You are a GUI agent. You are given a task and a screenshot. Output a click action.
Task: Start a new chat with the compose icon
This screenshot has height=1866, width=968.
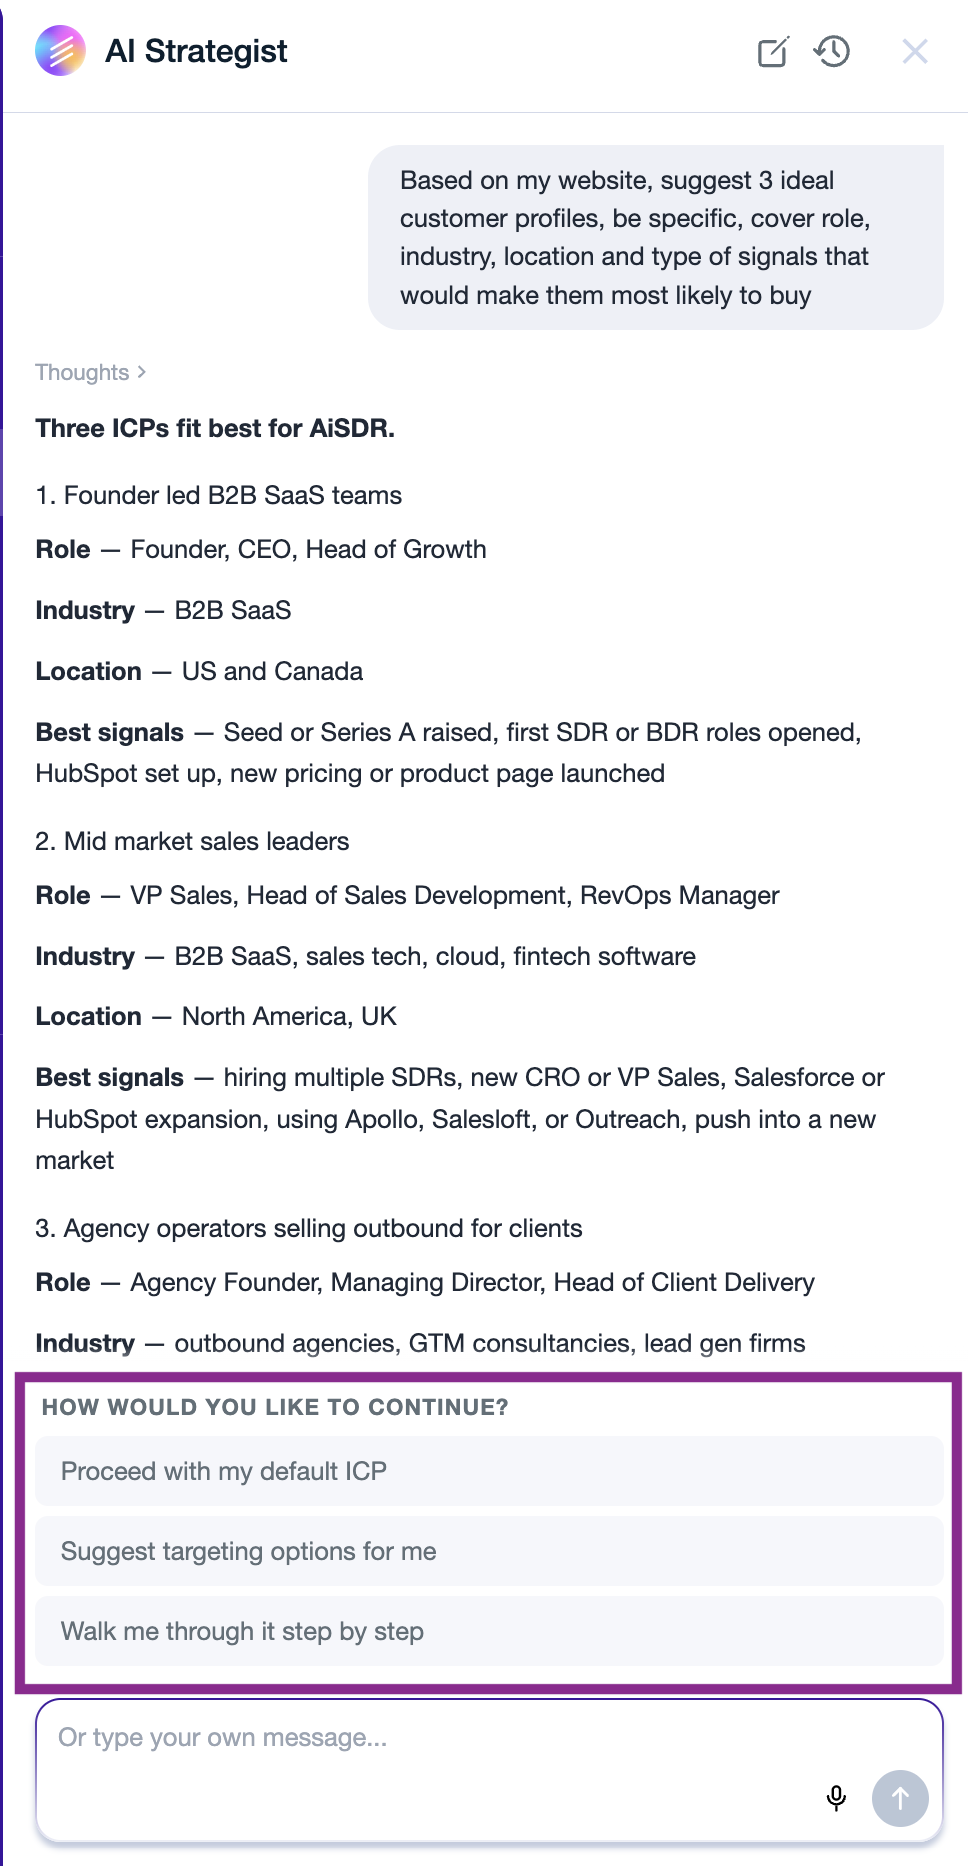tap(773, 51)
